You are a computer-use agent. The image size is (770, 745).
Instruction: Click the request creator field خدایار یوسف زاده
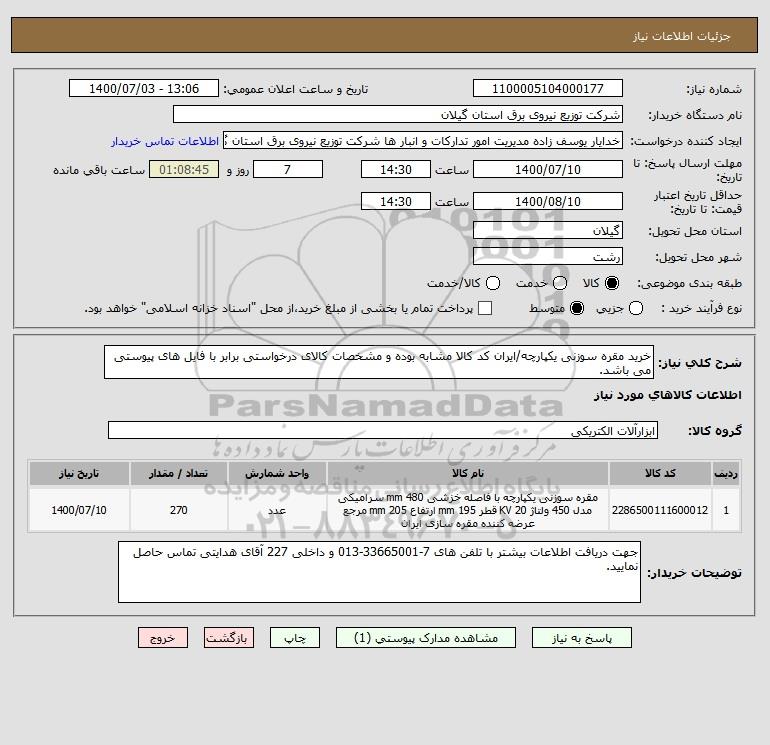click(x=423, y=141)
